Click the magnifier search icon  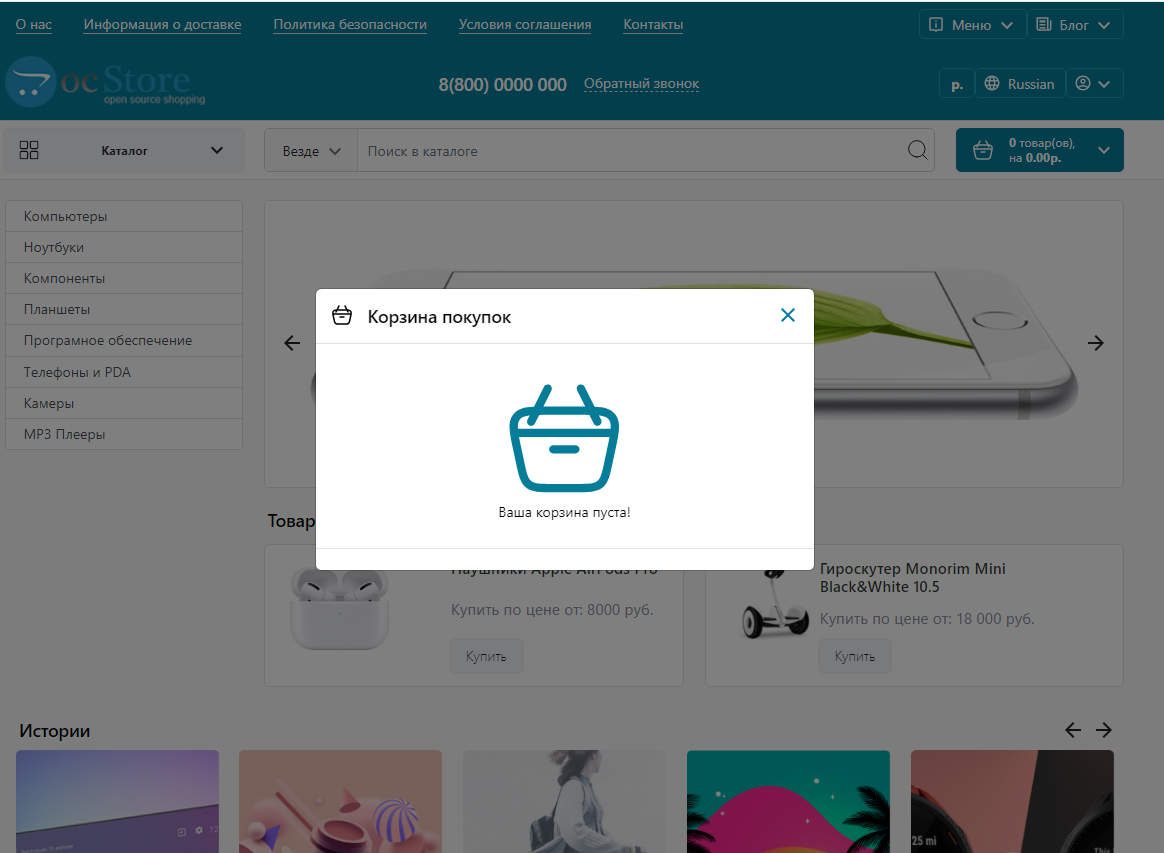917,151
